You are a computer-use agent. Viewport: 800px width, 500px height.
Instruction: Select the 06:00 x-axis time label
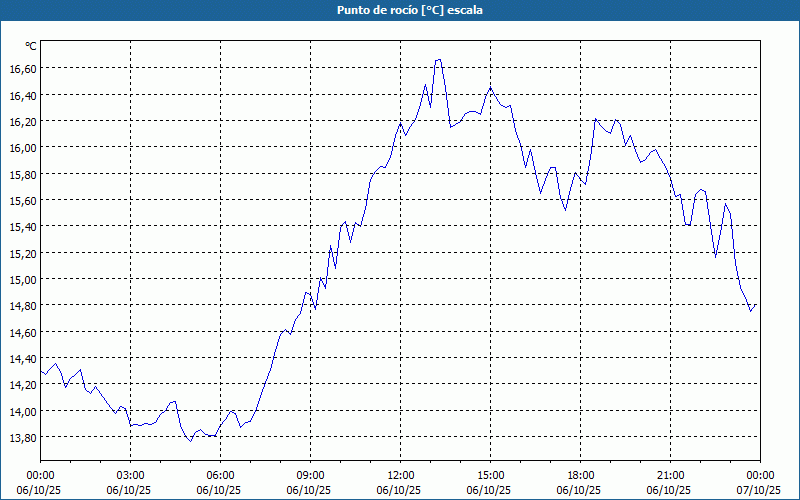click(x=220, y=475)
